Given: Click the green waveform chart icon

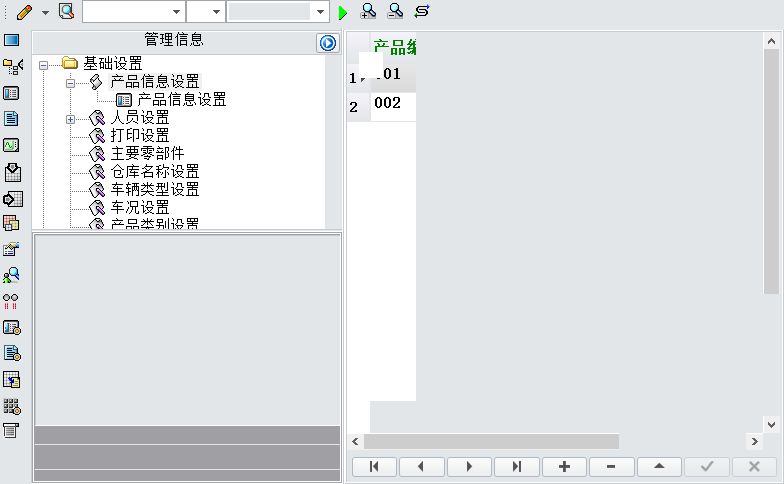Looking at the screenshot, I should click(12, 146).
